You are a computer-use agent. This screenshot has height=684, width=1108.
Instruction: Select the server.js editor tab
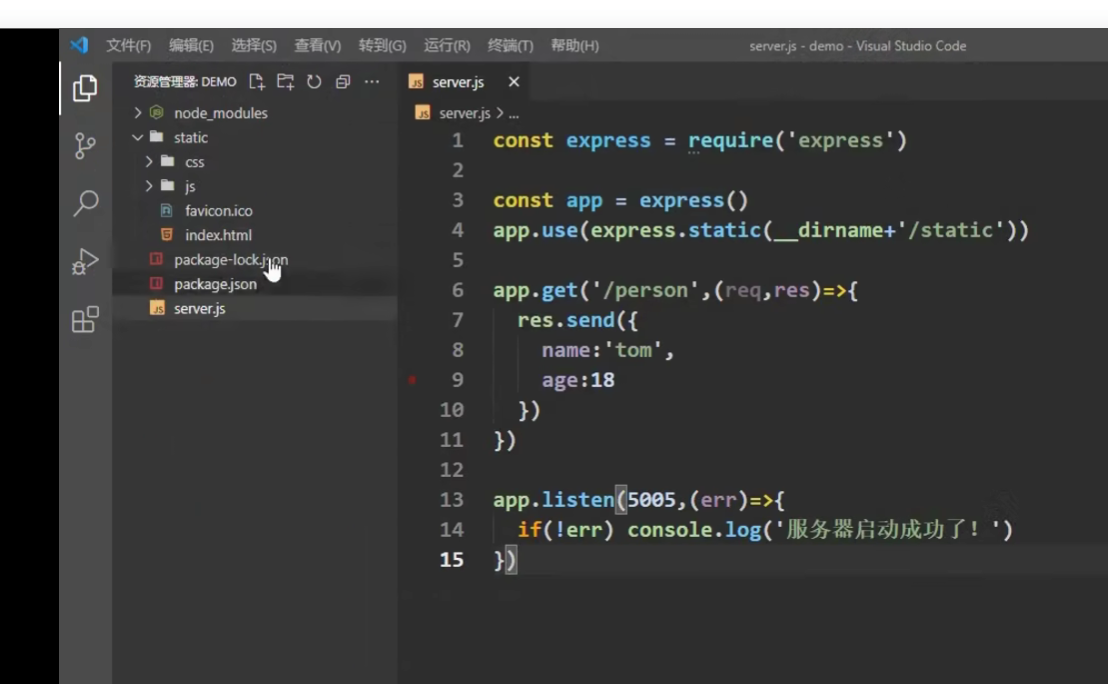point(465,82)
